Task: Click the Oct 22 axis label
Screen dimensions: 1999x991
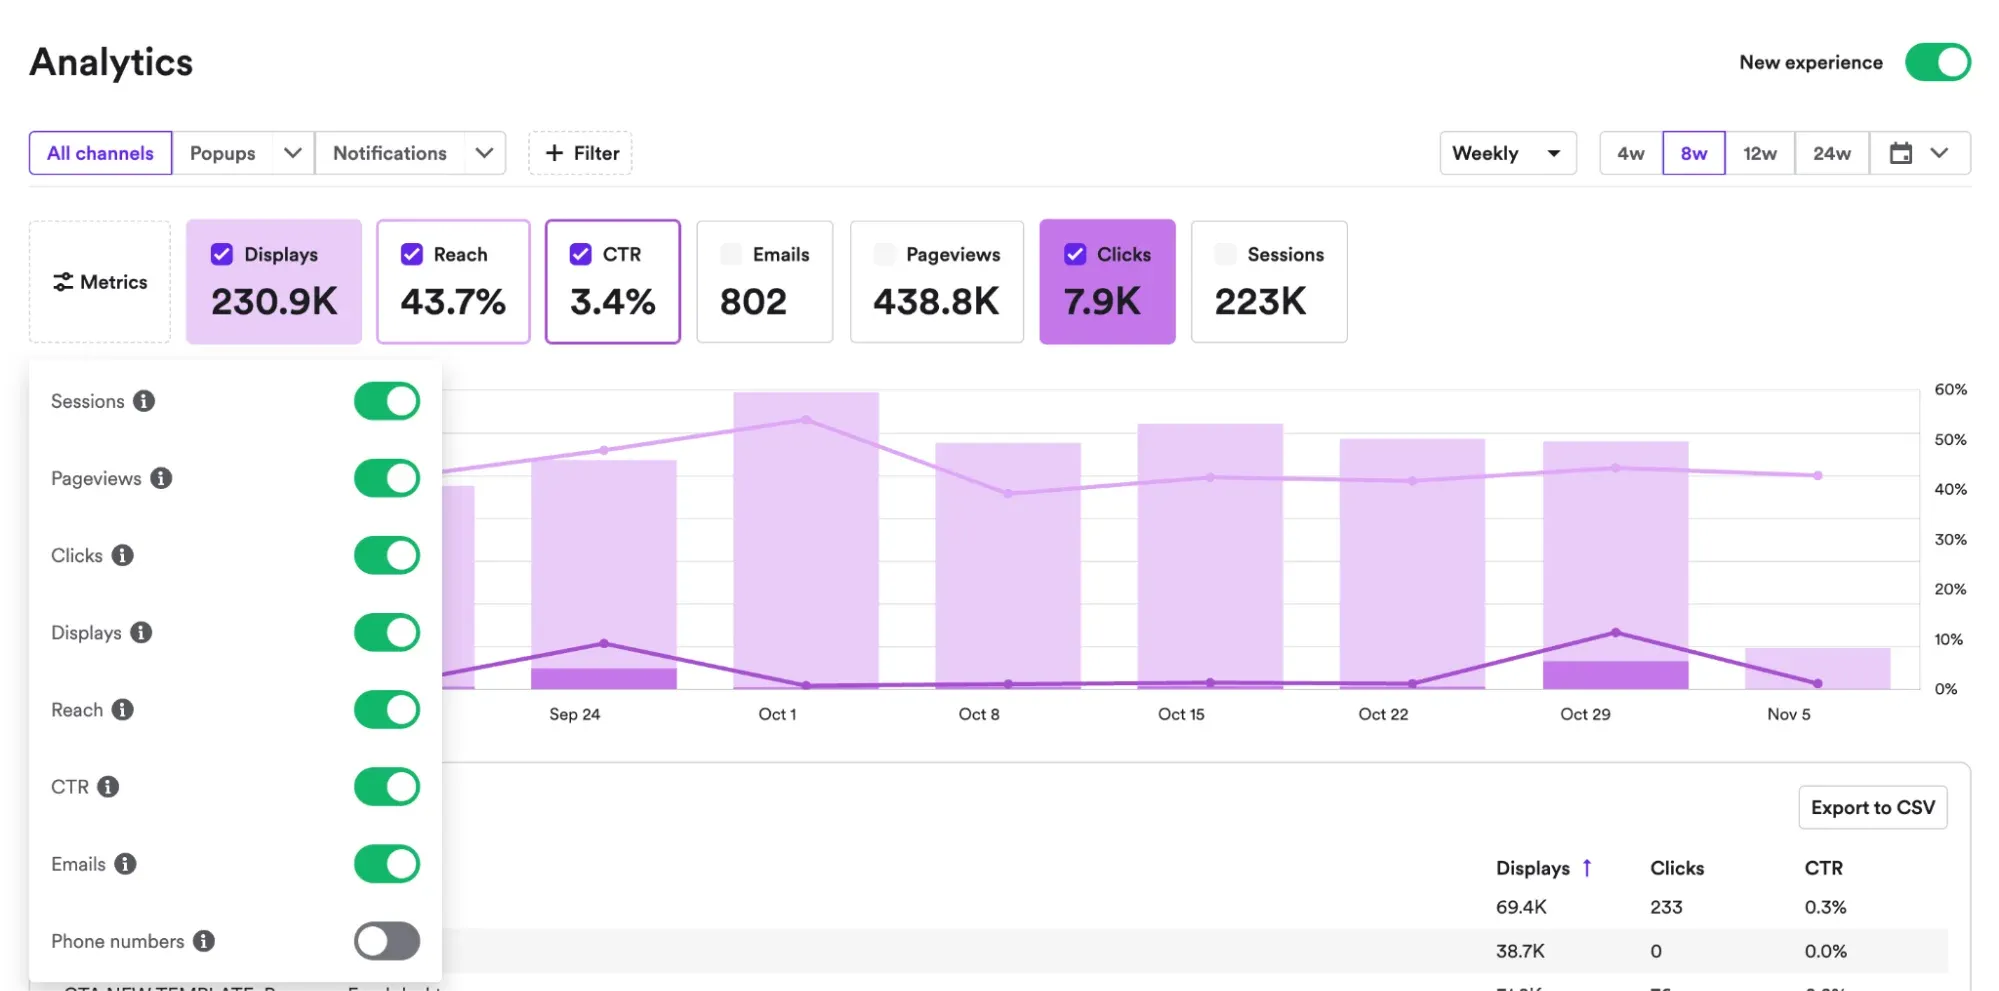Action: [1383, 714]
